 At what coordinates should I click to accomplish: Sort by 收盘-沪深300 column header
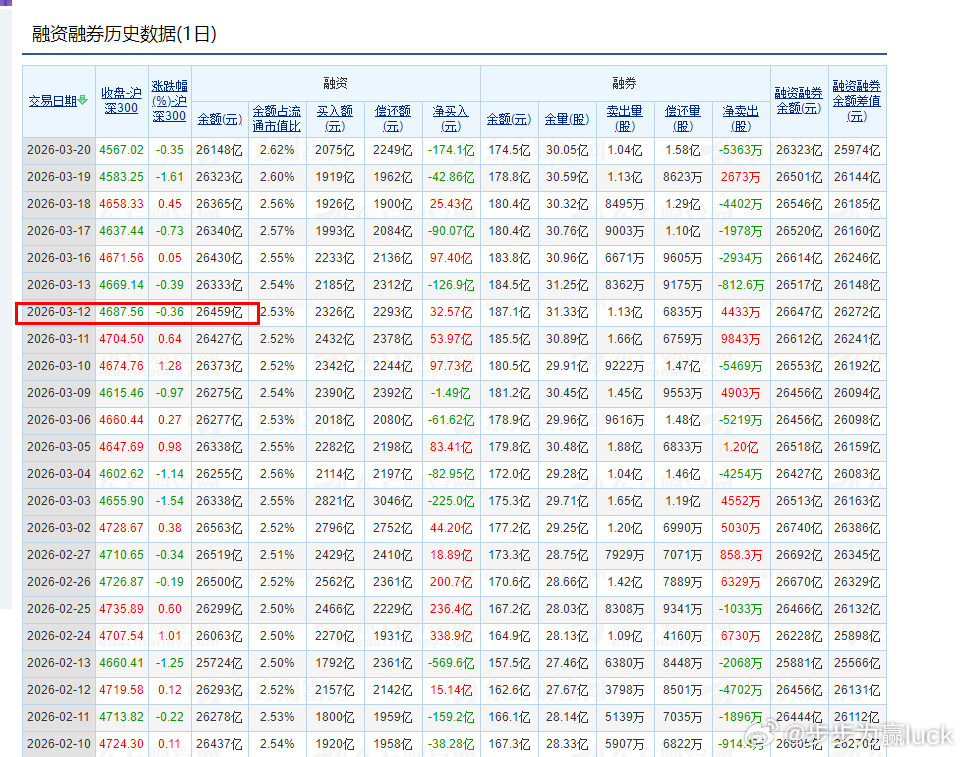(x=121, y=101)
